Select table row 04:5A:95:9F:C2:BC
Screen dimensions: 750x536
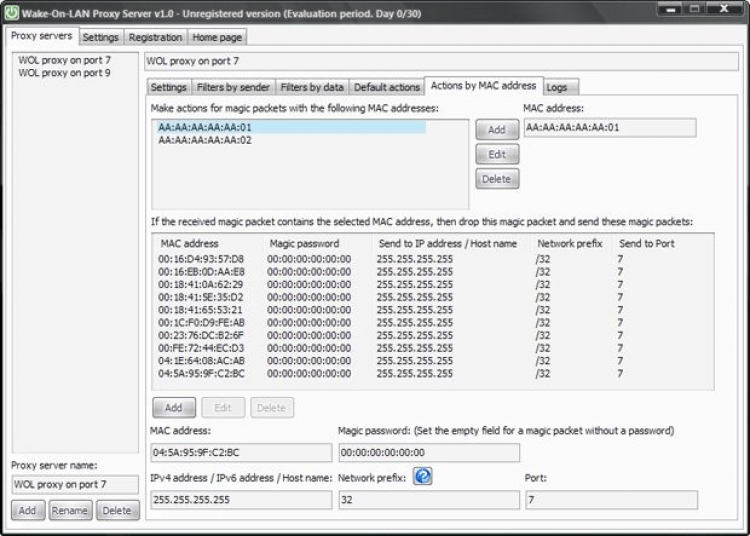pos(432,373)
